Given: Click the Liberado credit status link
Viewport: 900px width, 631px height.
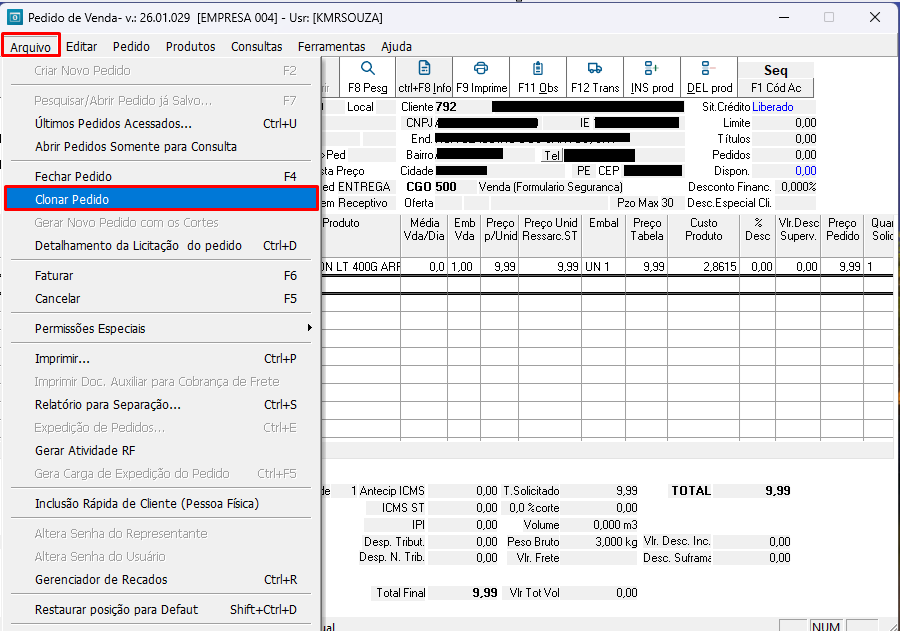Looking at the screenshot, I should tap(773, 107).
